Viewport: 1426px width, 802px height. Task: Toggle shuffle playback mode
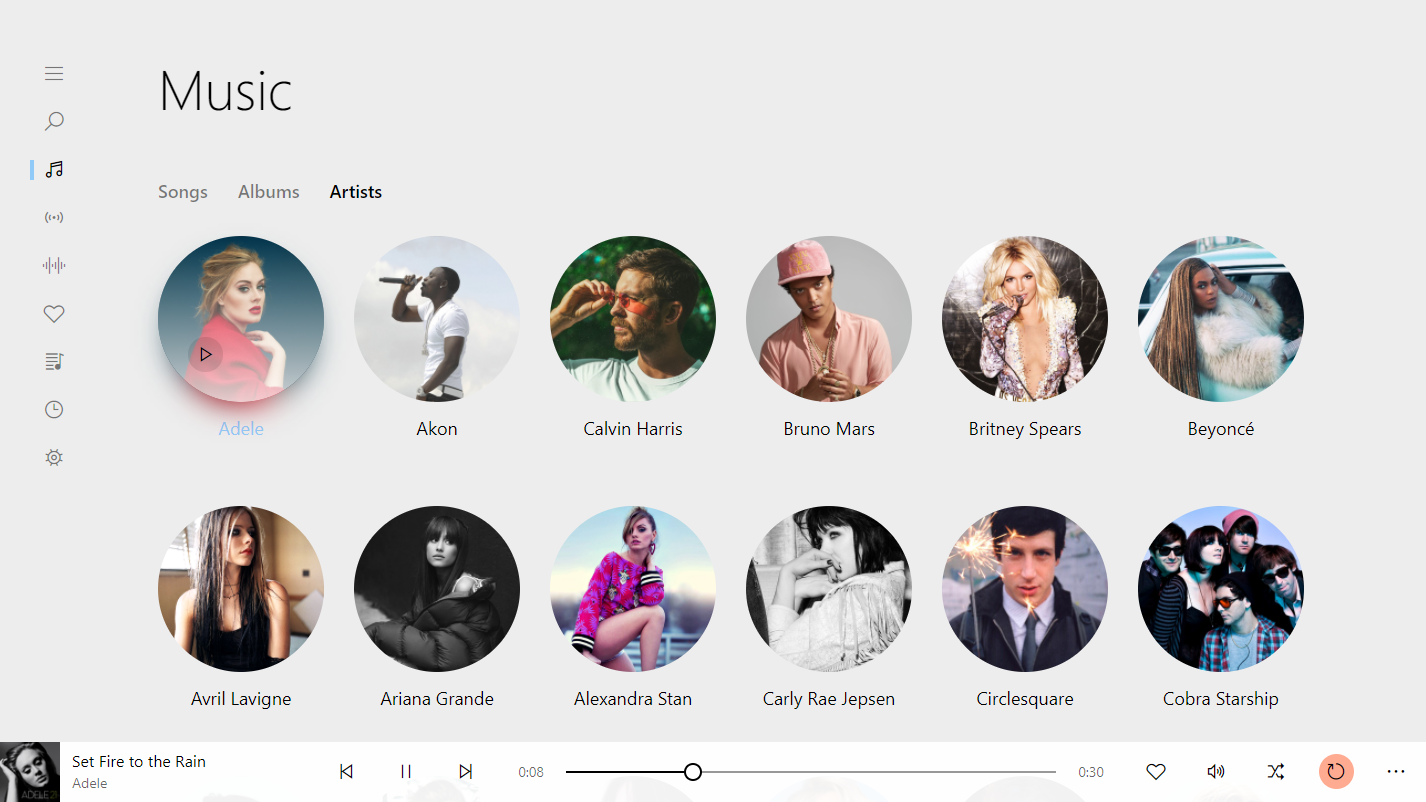tap(1276, 771)
